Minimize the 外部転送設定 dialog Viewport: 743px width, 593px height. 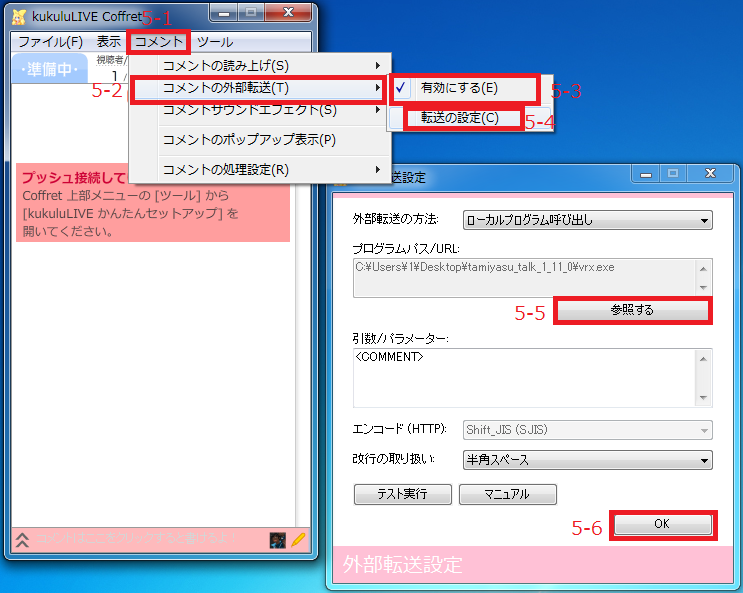tap(645, 173)
